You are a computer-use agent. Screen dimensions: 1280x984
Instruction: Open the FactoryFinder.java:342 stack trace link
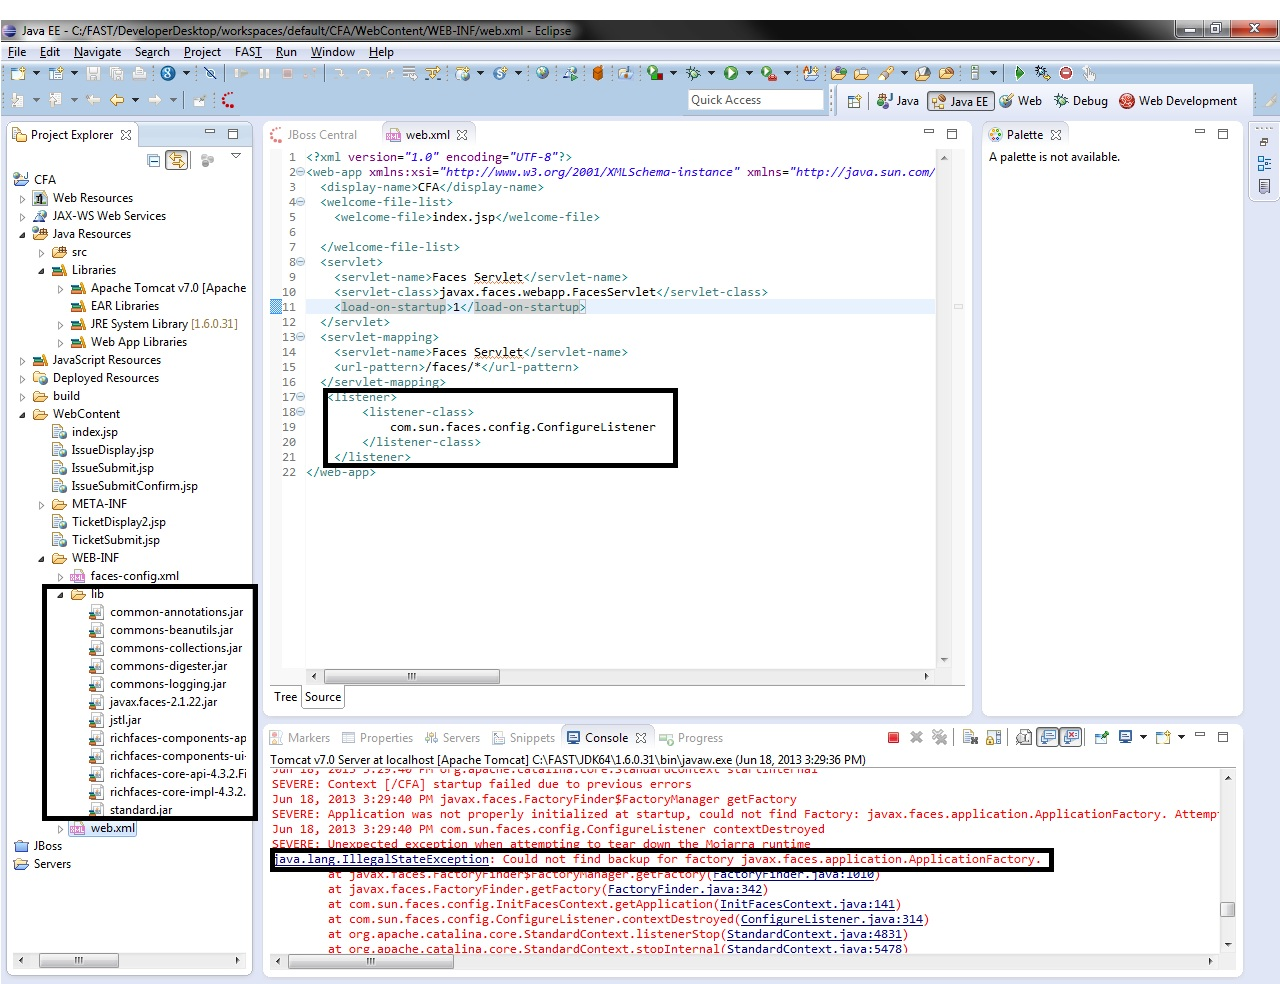click(684, 889)
